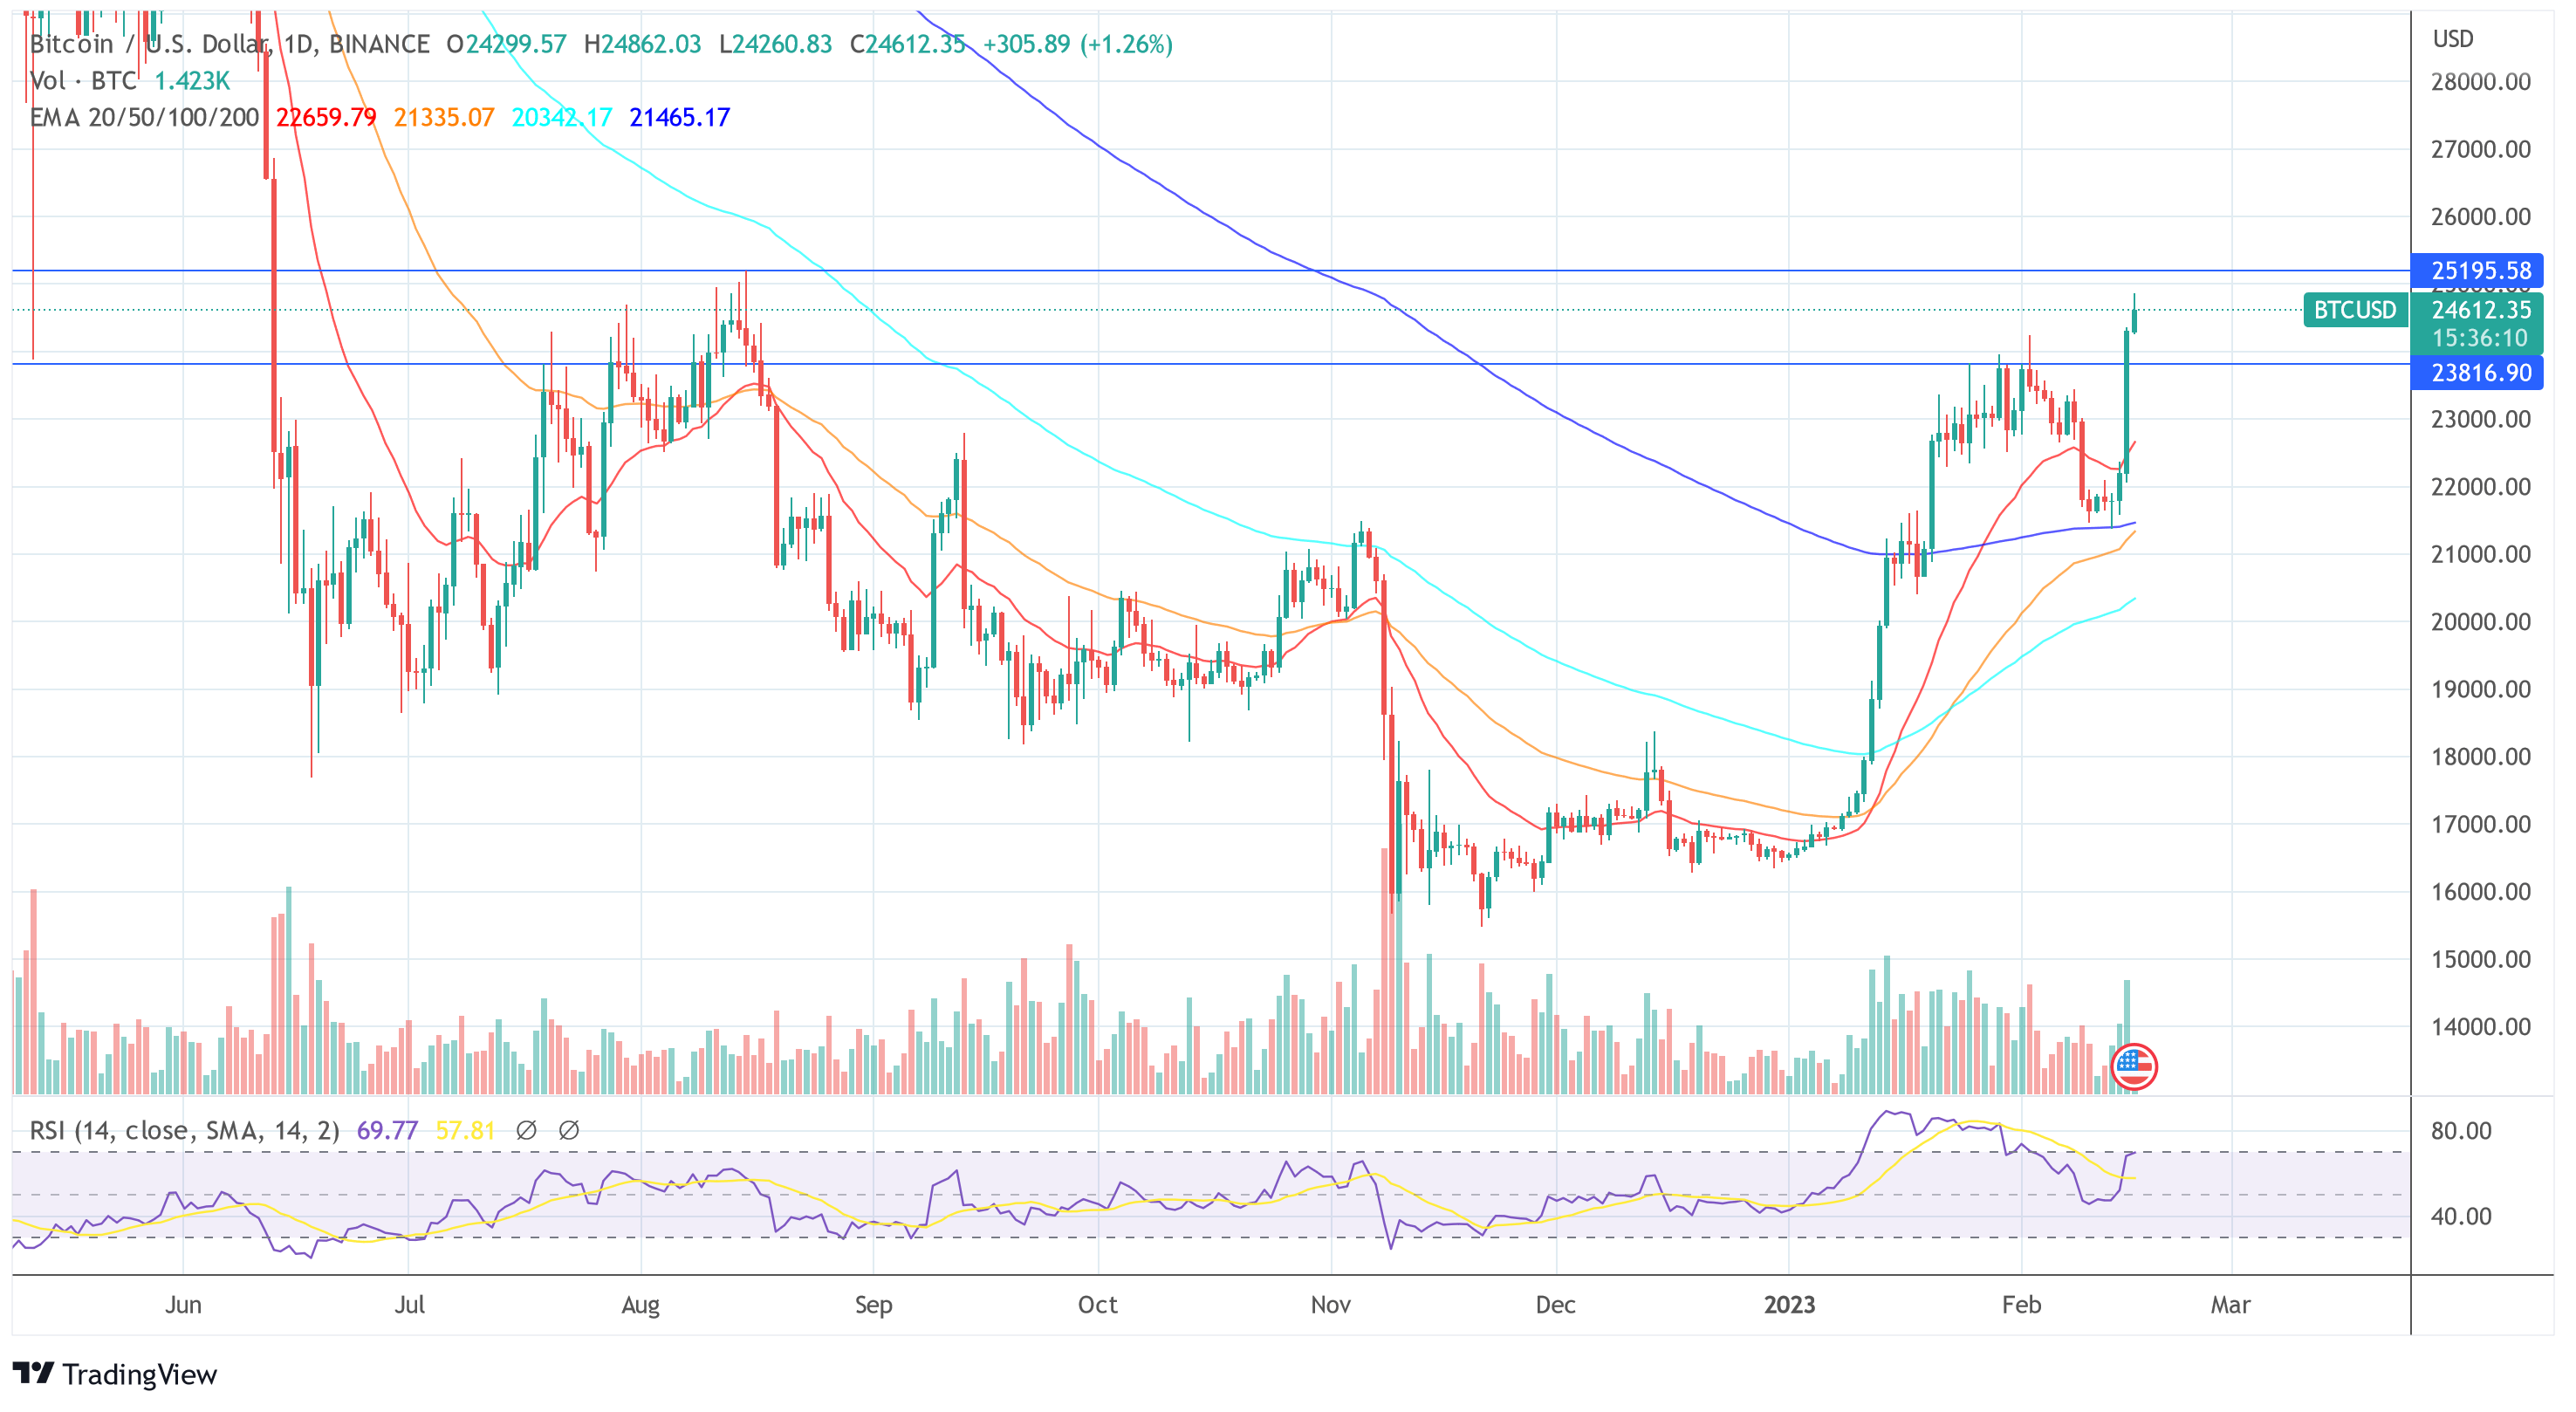
Task: Click the candle countdown 15:36:10
Action: click(2480, 338)
